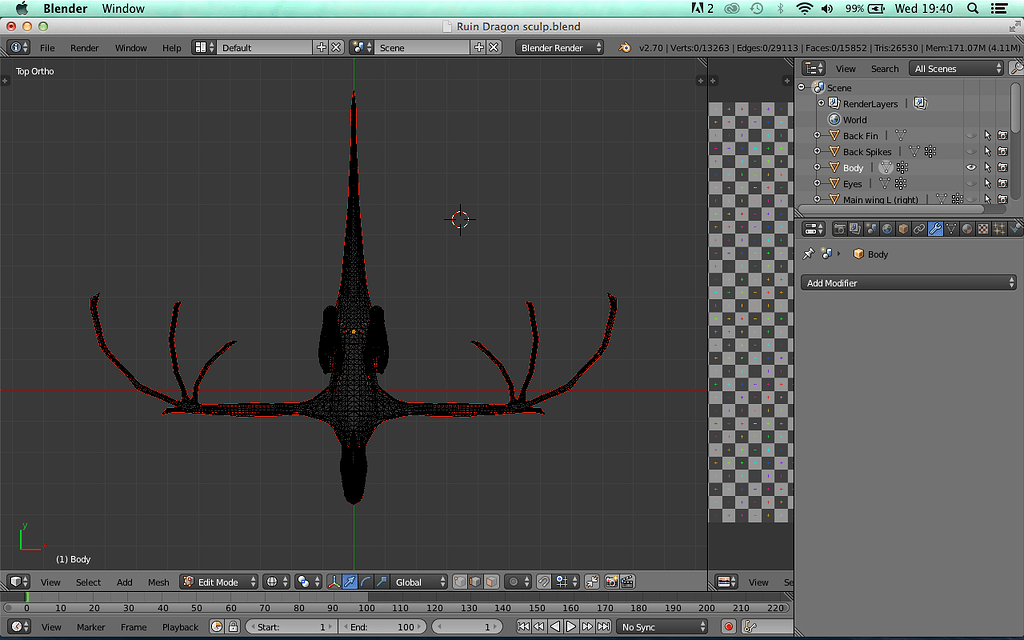Toggle visibility eye for Eyes object
Image resolution: width=1024 pixels, height=640 pixels.
click(x=971, y=184)
